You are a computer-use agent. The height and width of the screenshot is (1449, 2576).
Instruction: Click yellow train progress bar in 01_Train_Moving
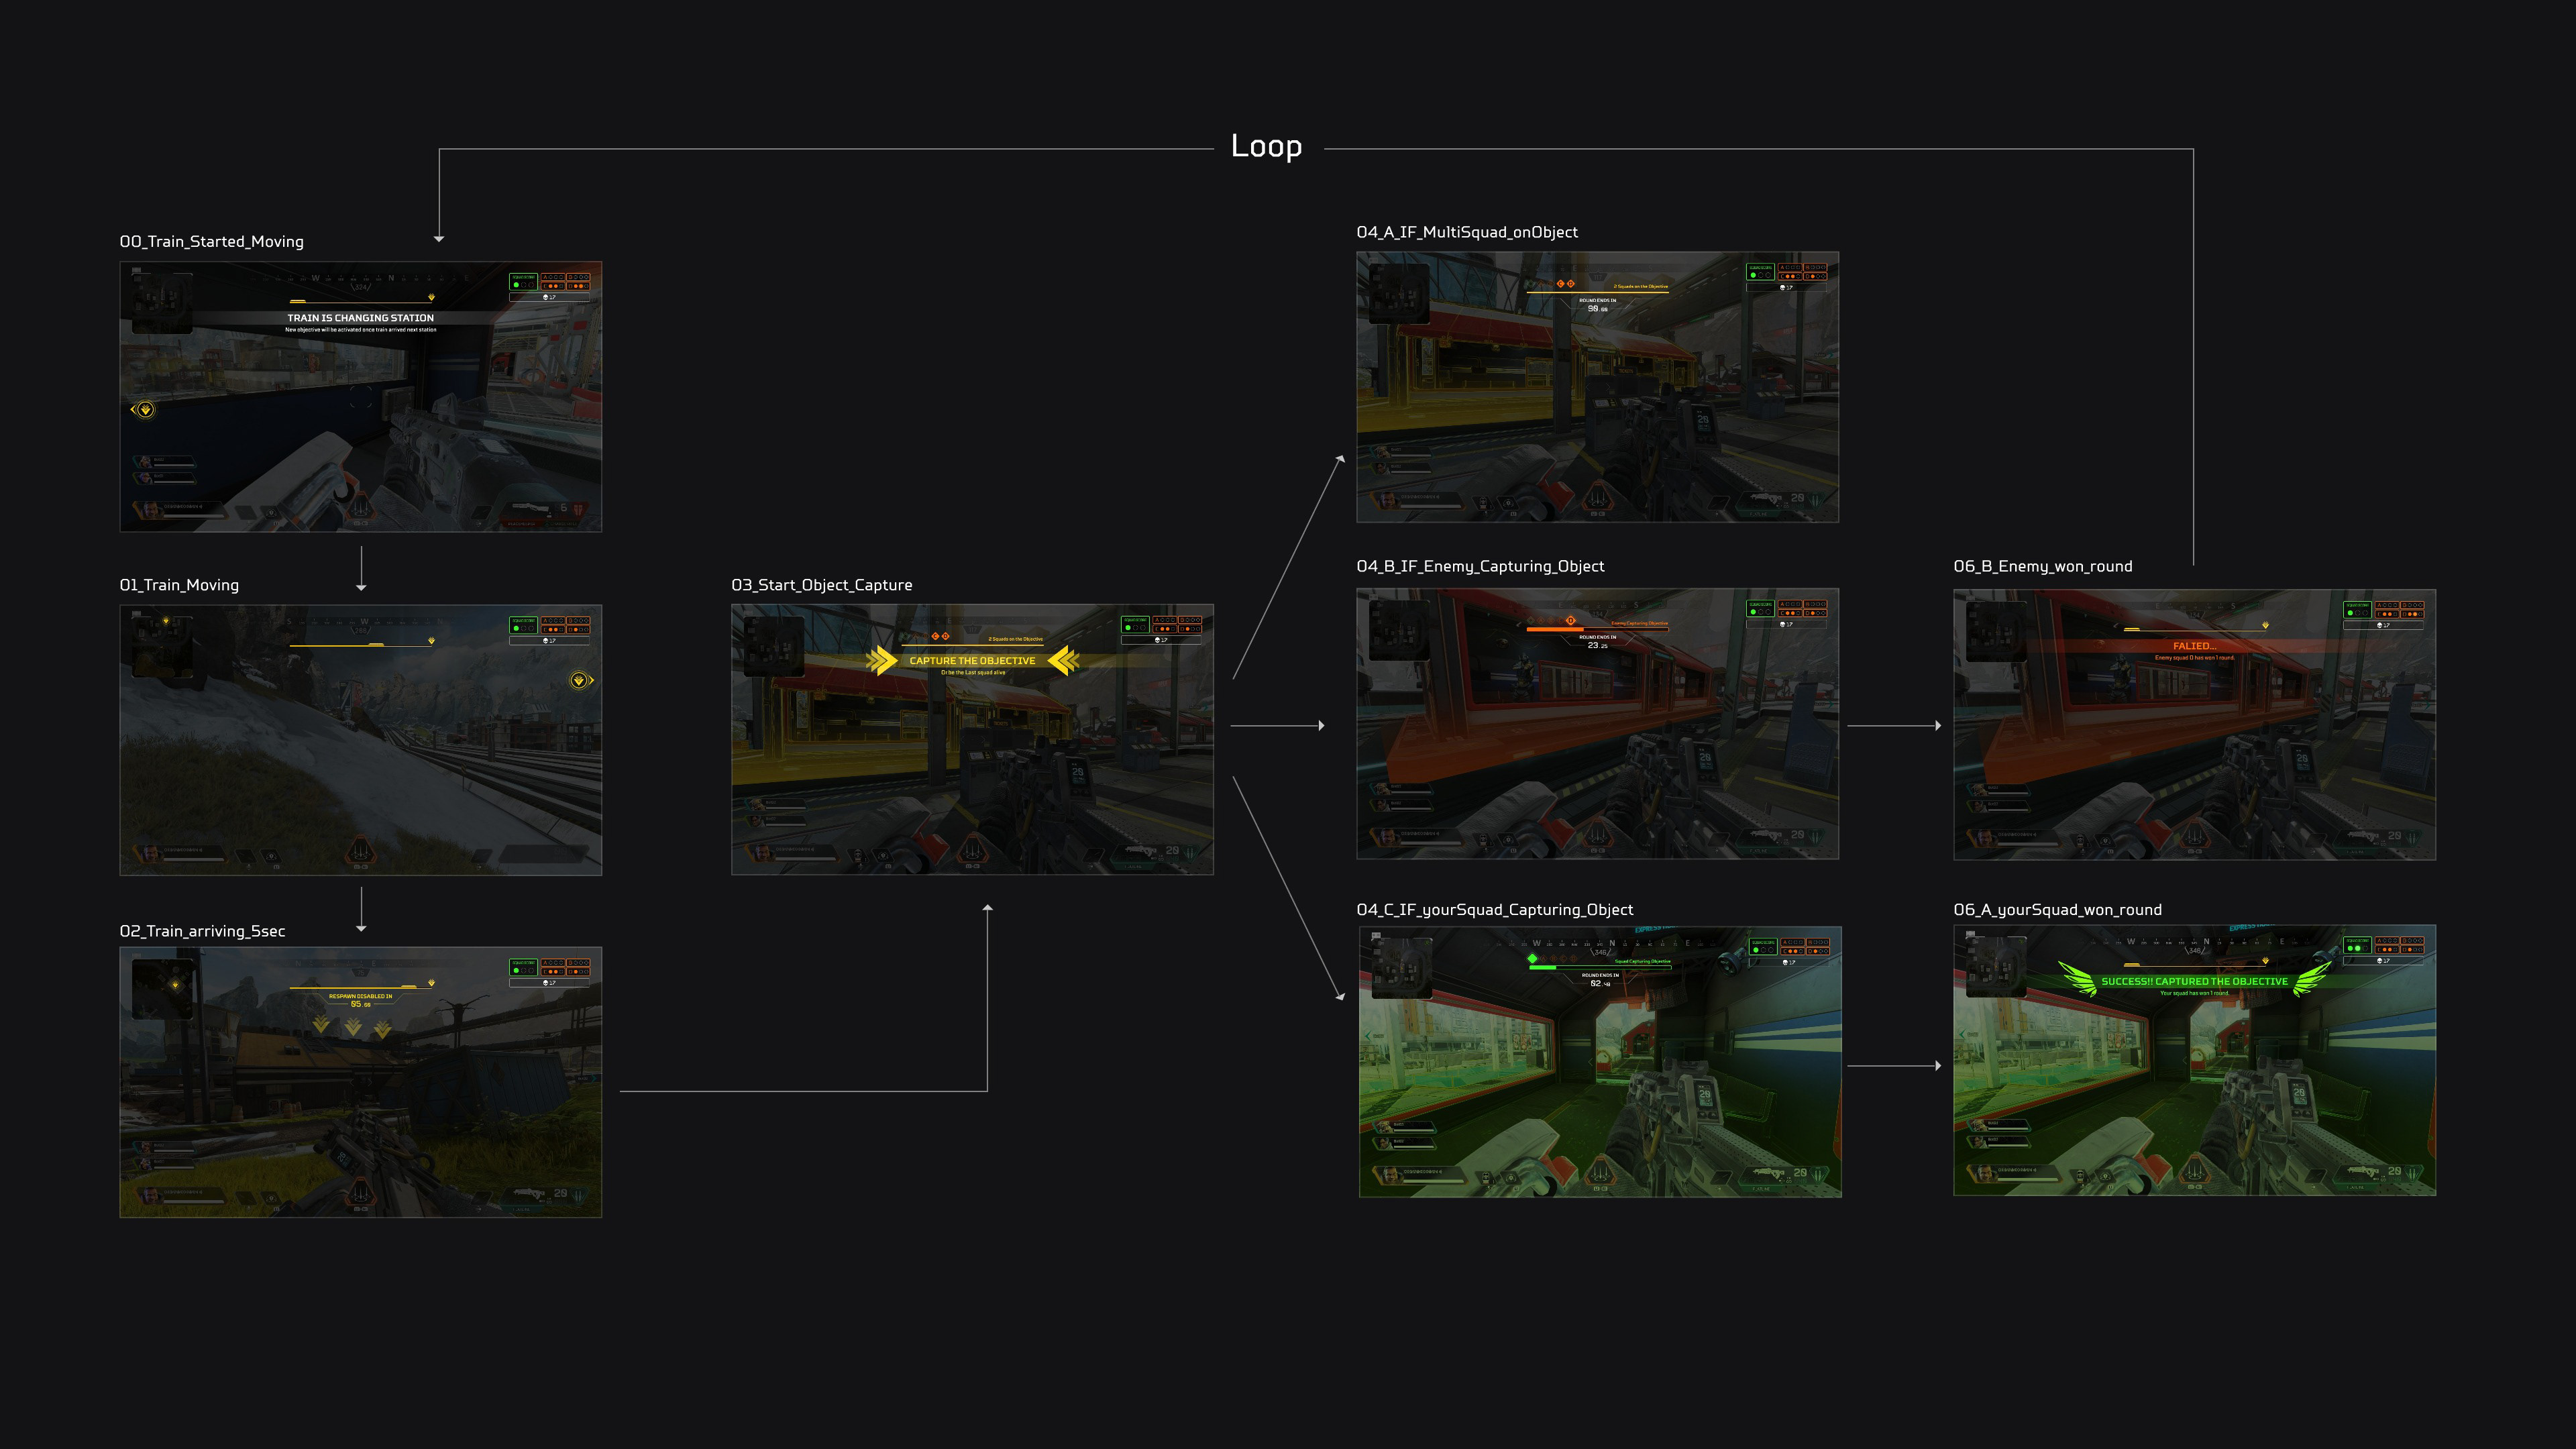pyautogui.click(x=361, y=645)
